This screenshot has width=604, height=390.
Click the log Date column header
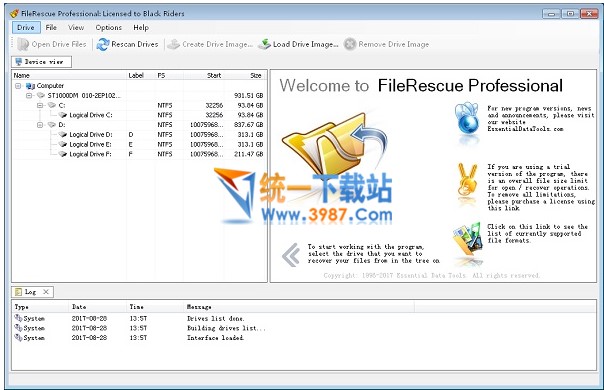click(x=98, y=307)
